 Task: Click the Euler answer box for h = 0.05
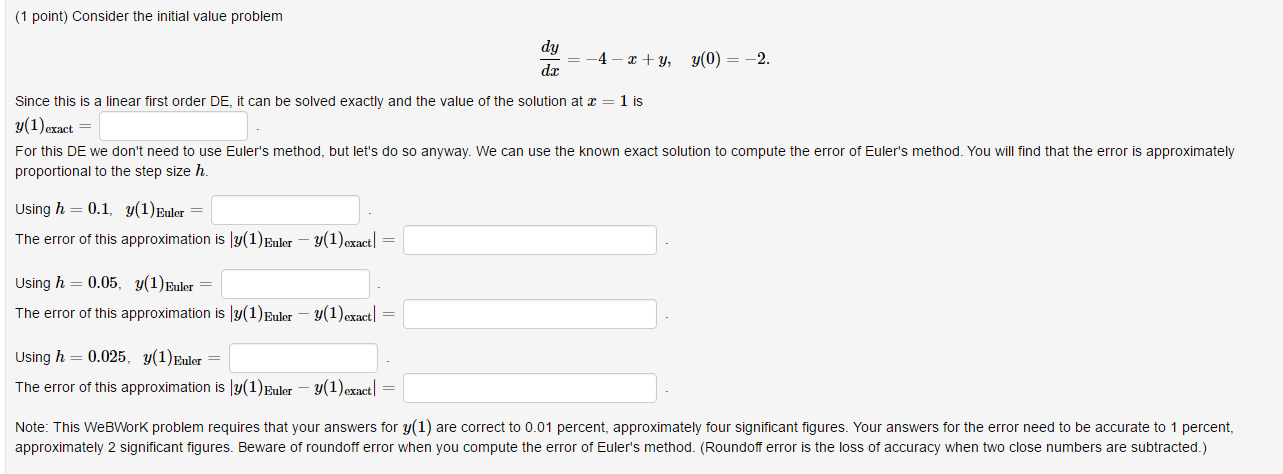[x=296, y=284]
